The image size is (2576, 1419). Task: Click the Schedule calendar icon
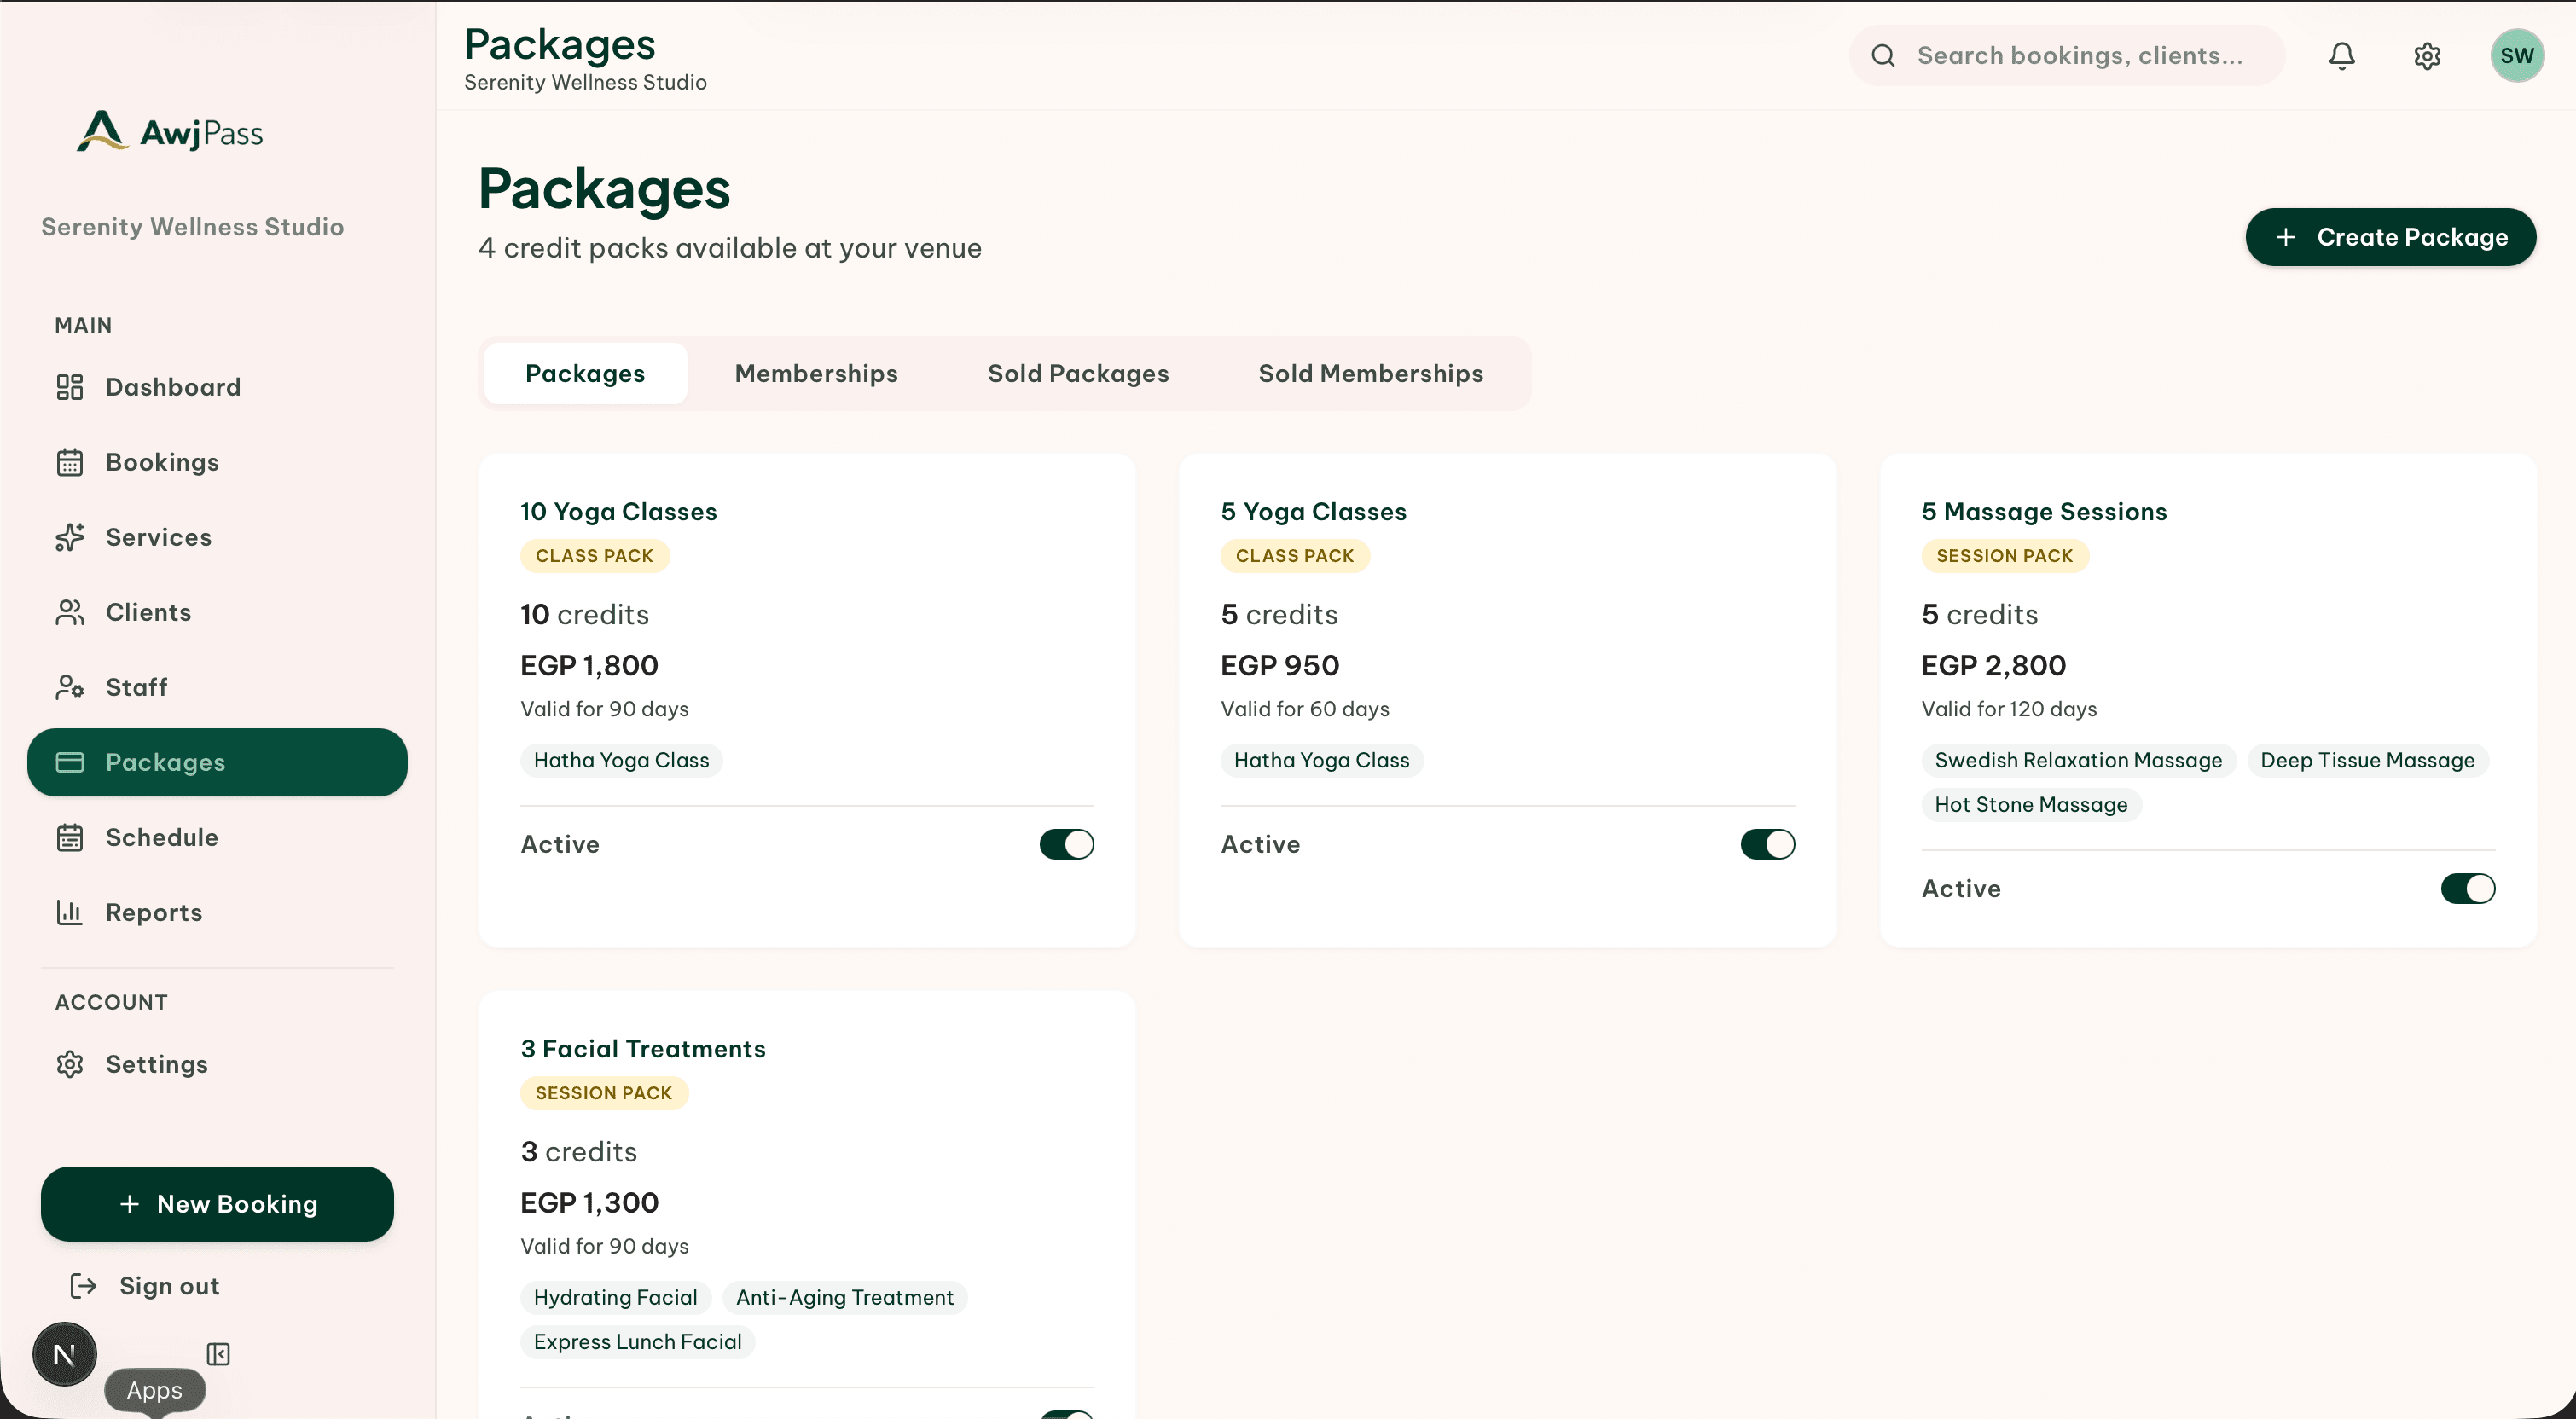tap(69, 837)
